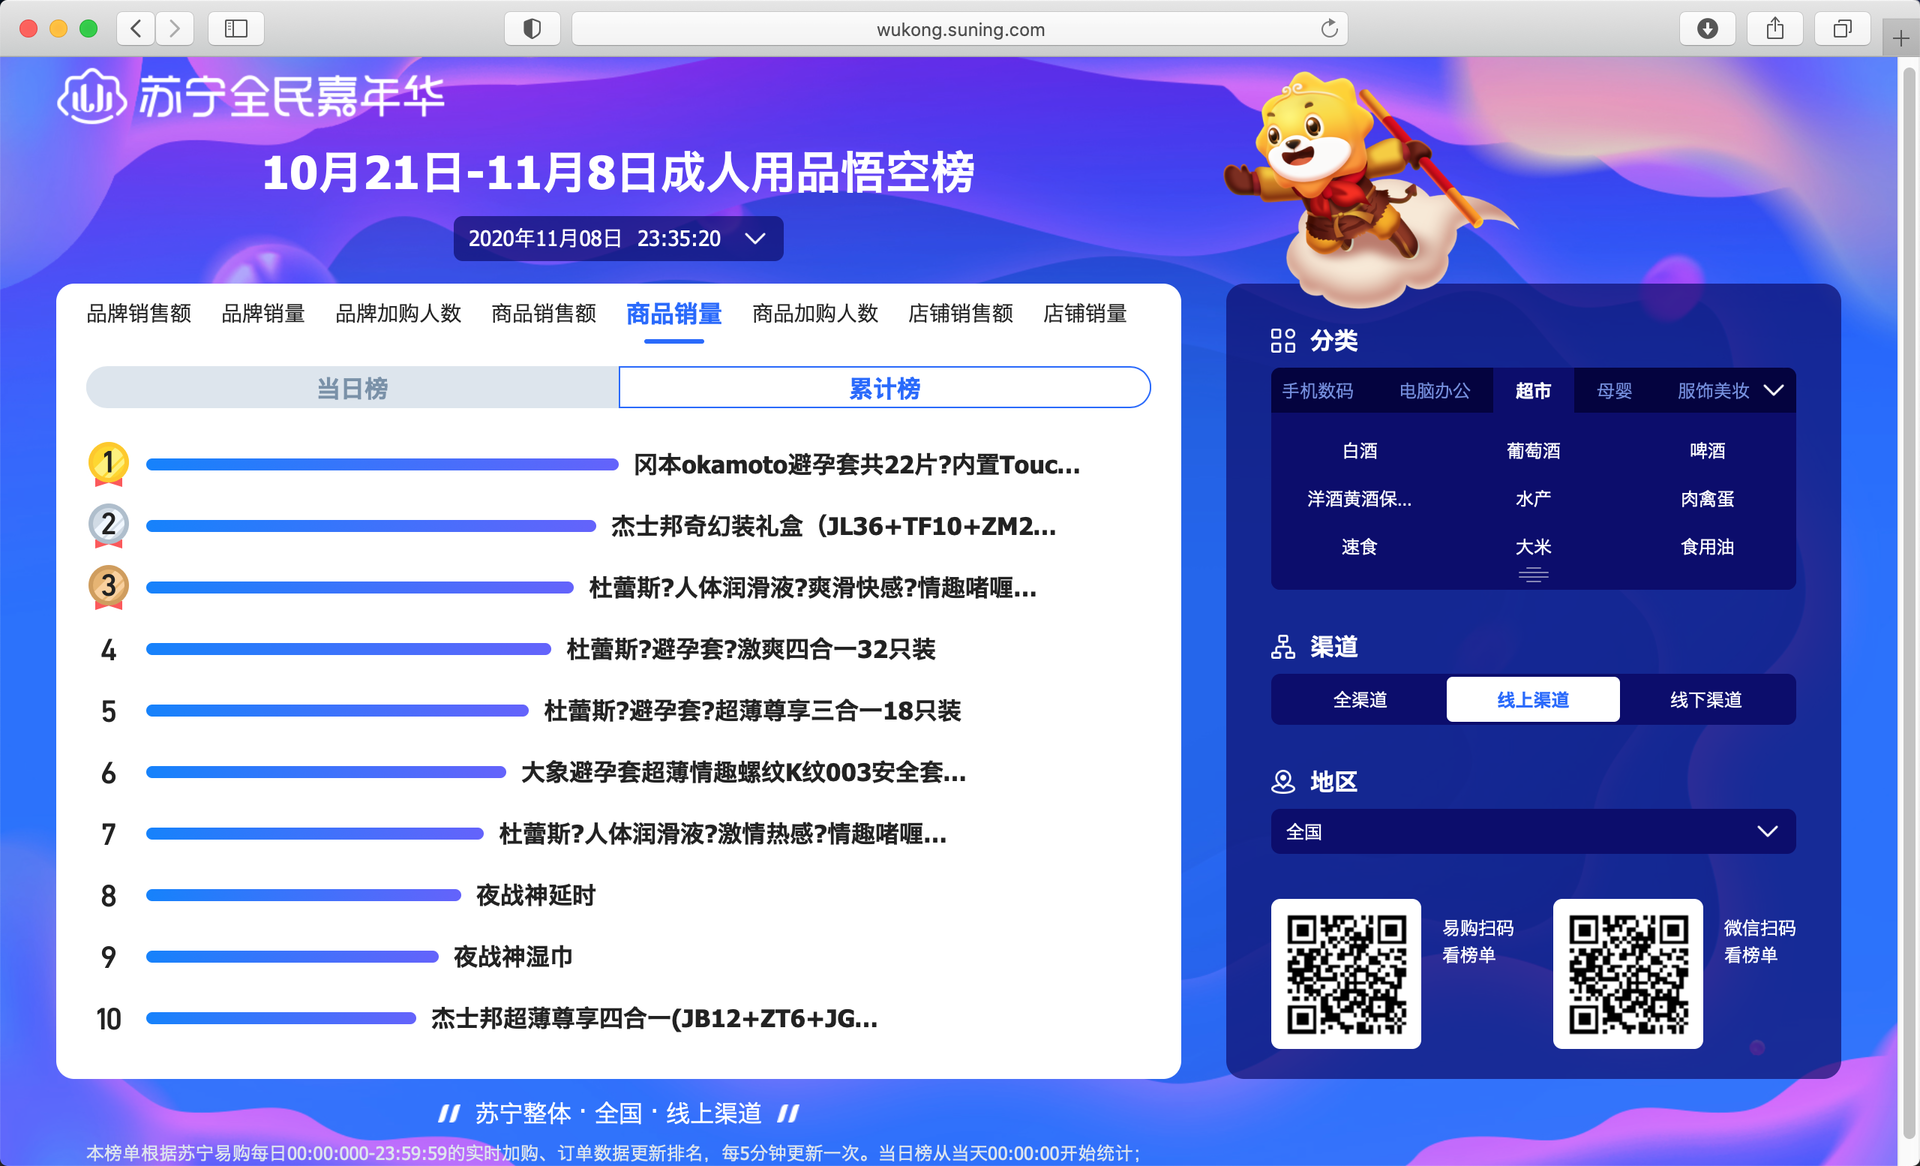Open the 夜战神湿巾 product entry
This screenshot has width=1920, height=1166.
[513, 957]
